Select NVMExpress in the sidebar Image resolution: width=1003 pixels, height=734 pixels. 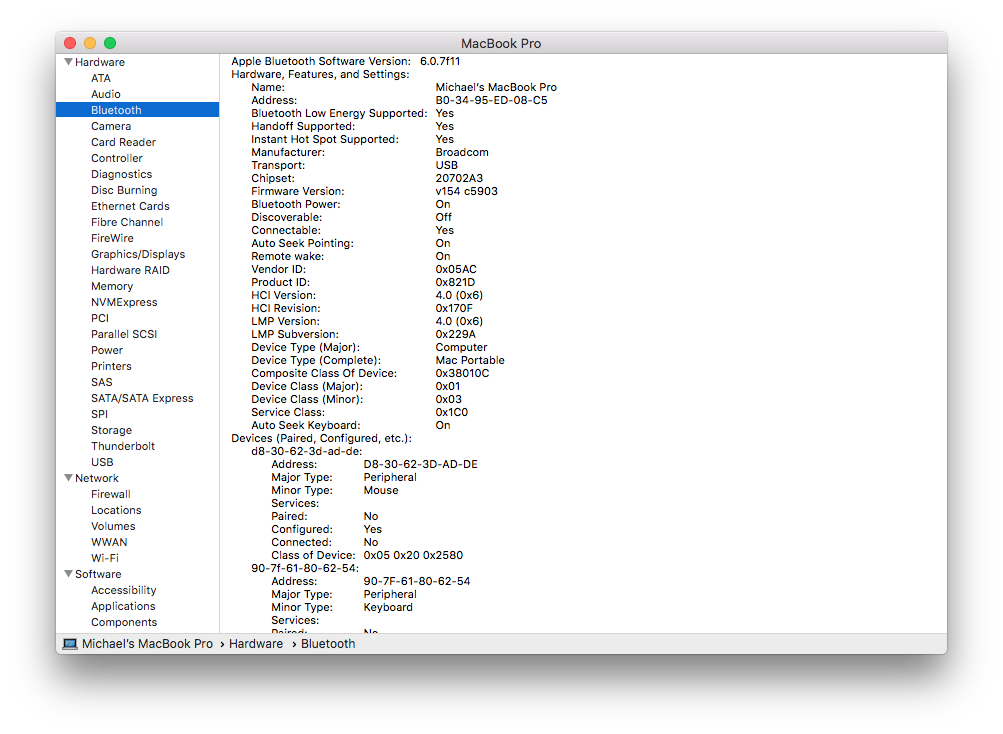124,302
